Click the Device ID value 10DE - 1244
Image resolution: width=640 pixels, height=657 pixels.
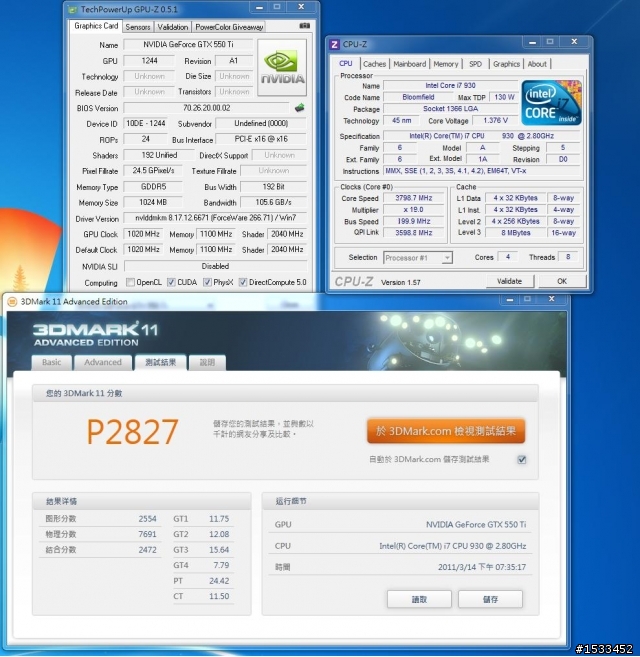point(146,124)
